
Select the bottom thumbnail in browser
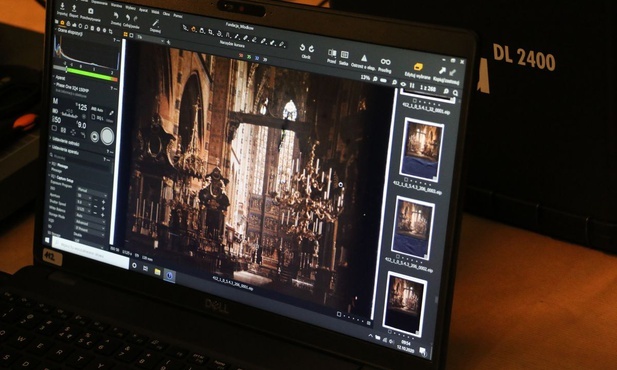click(x=404, y=303)
